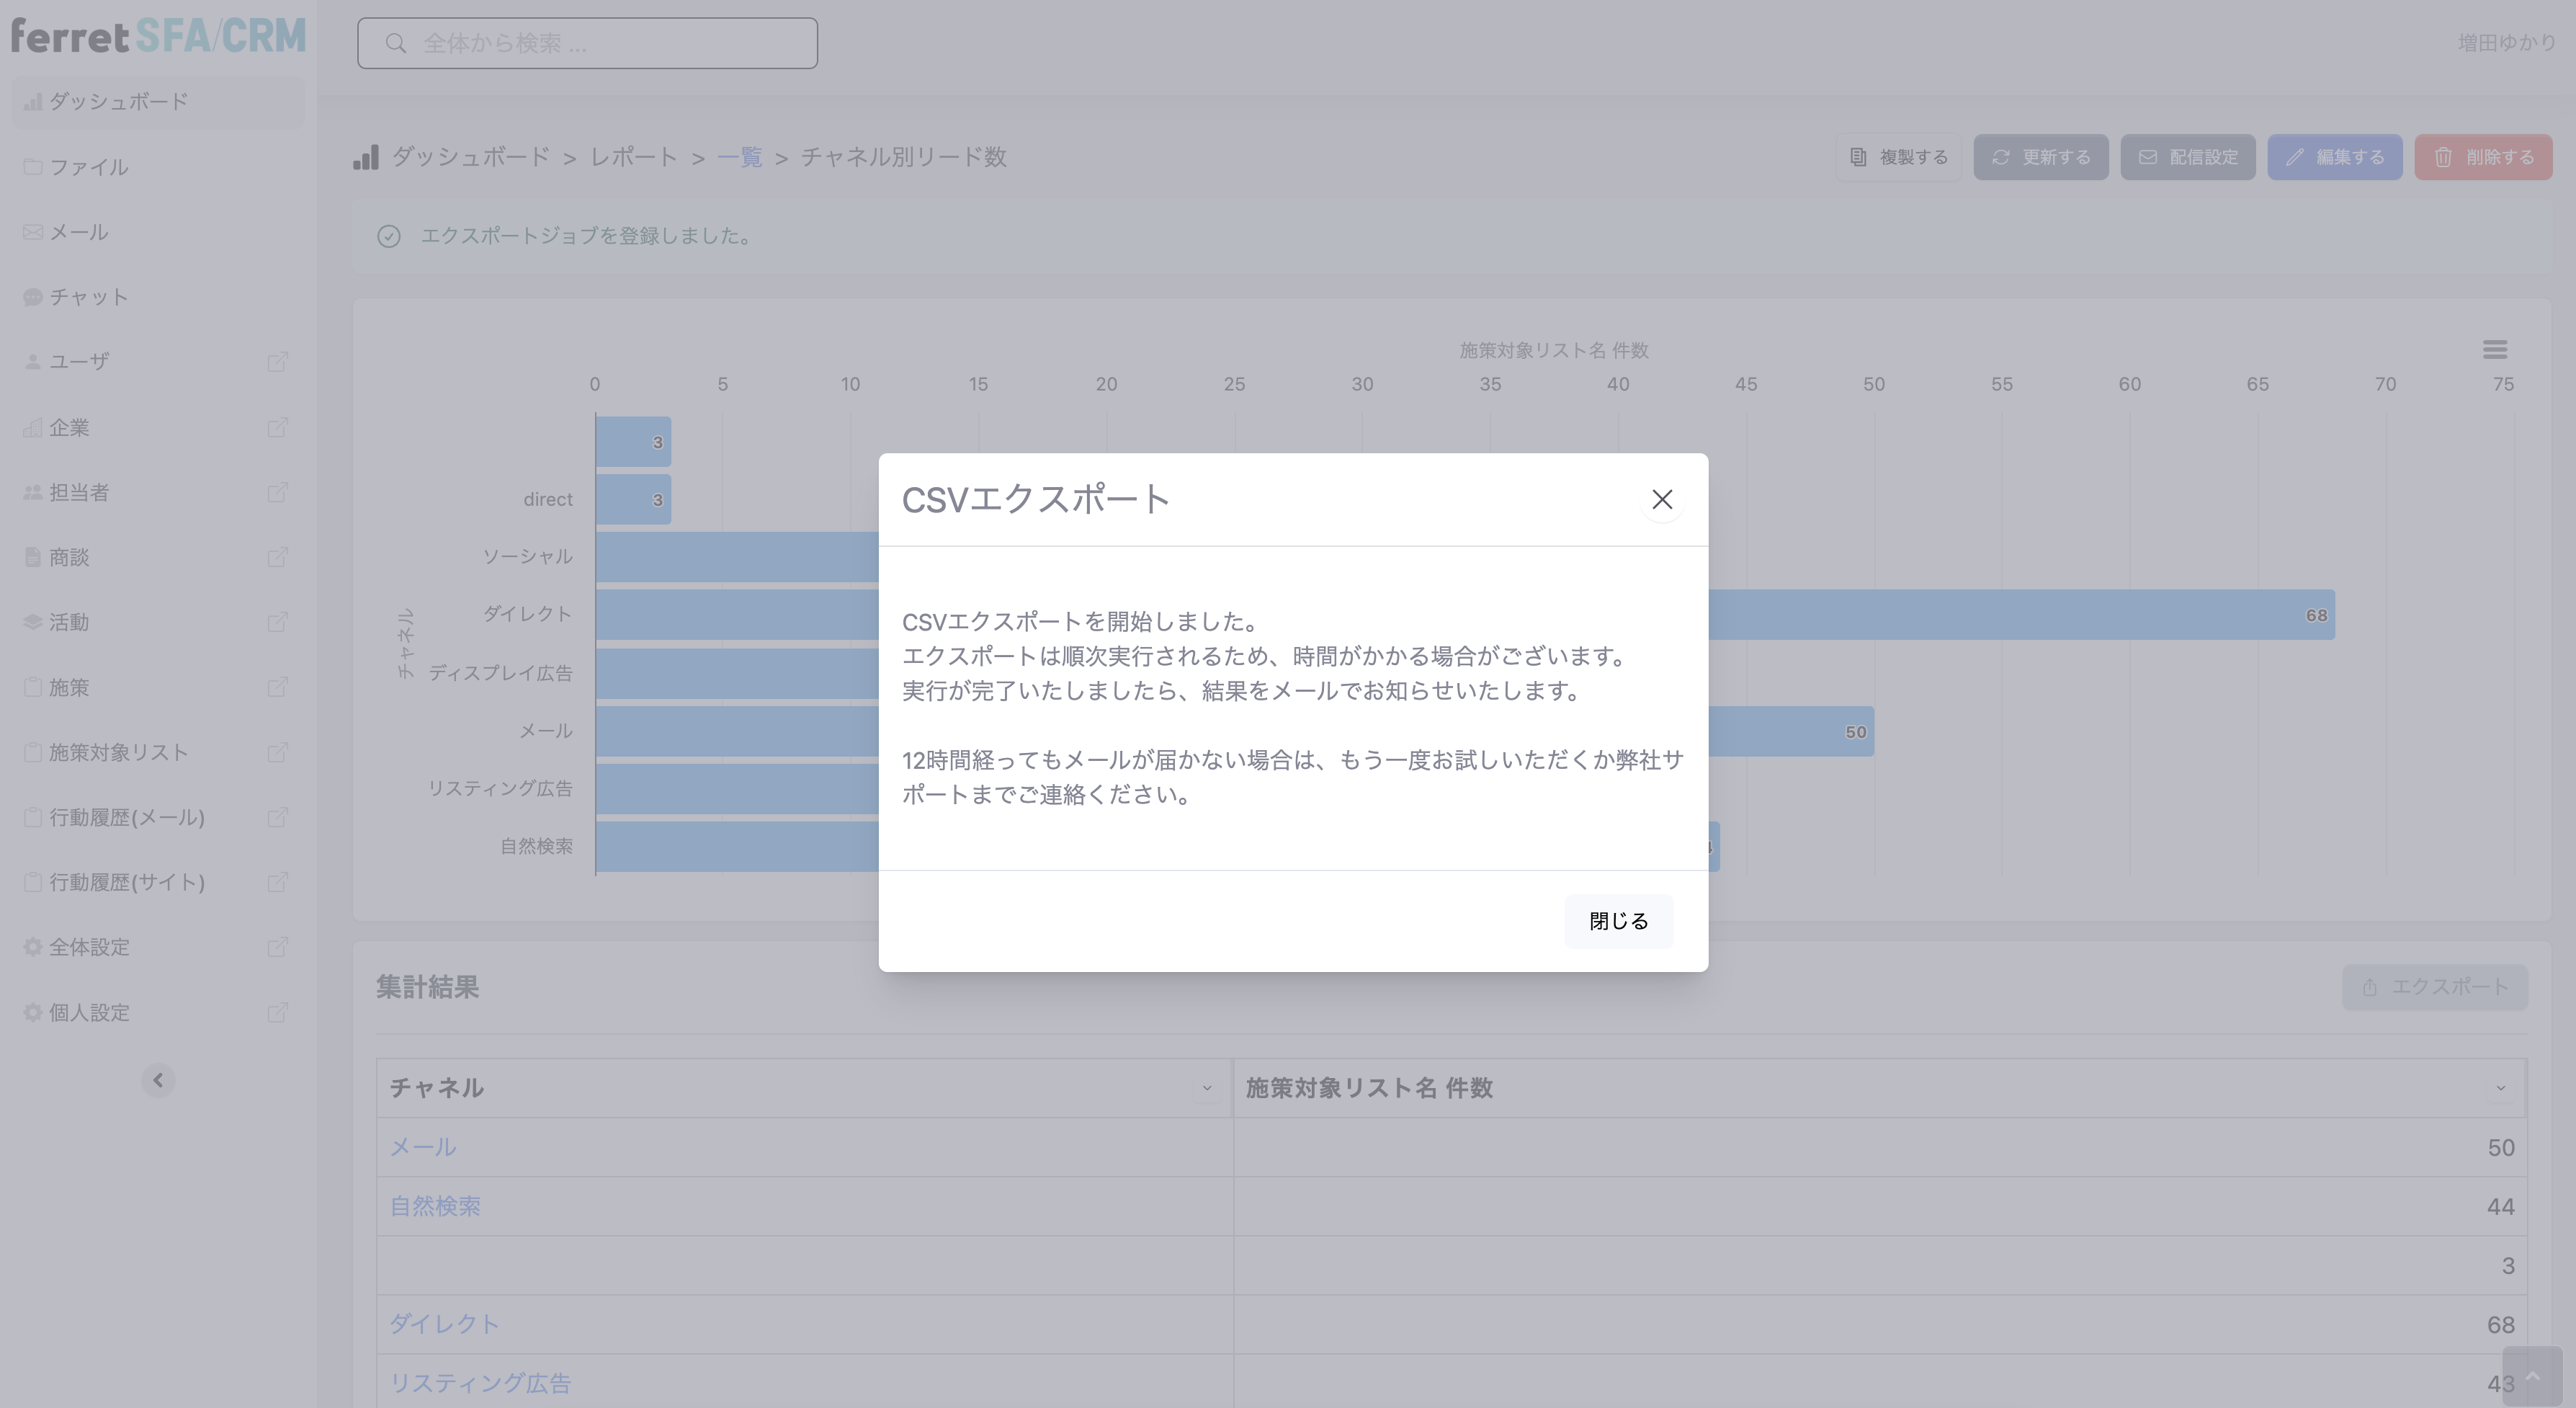Open 活動 external link icon
Image resolution: width=2576 pixels, height=1408 pixels.
(277, 622)
